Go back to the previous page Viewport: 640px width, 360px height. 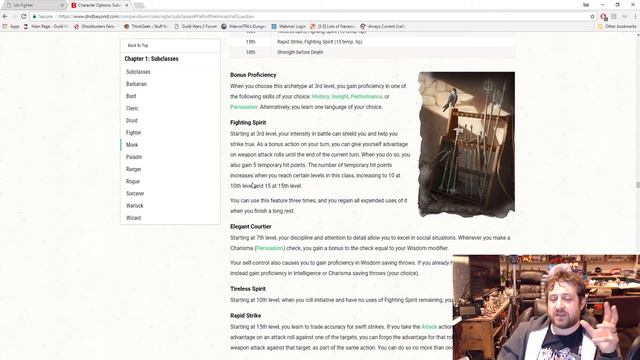[5, 16]
